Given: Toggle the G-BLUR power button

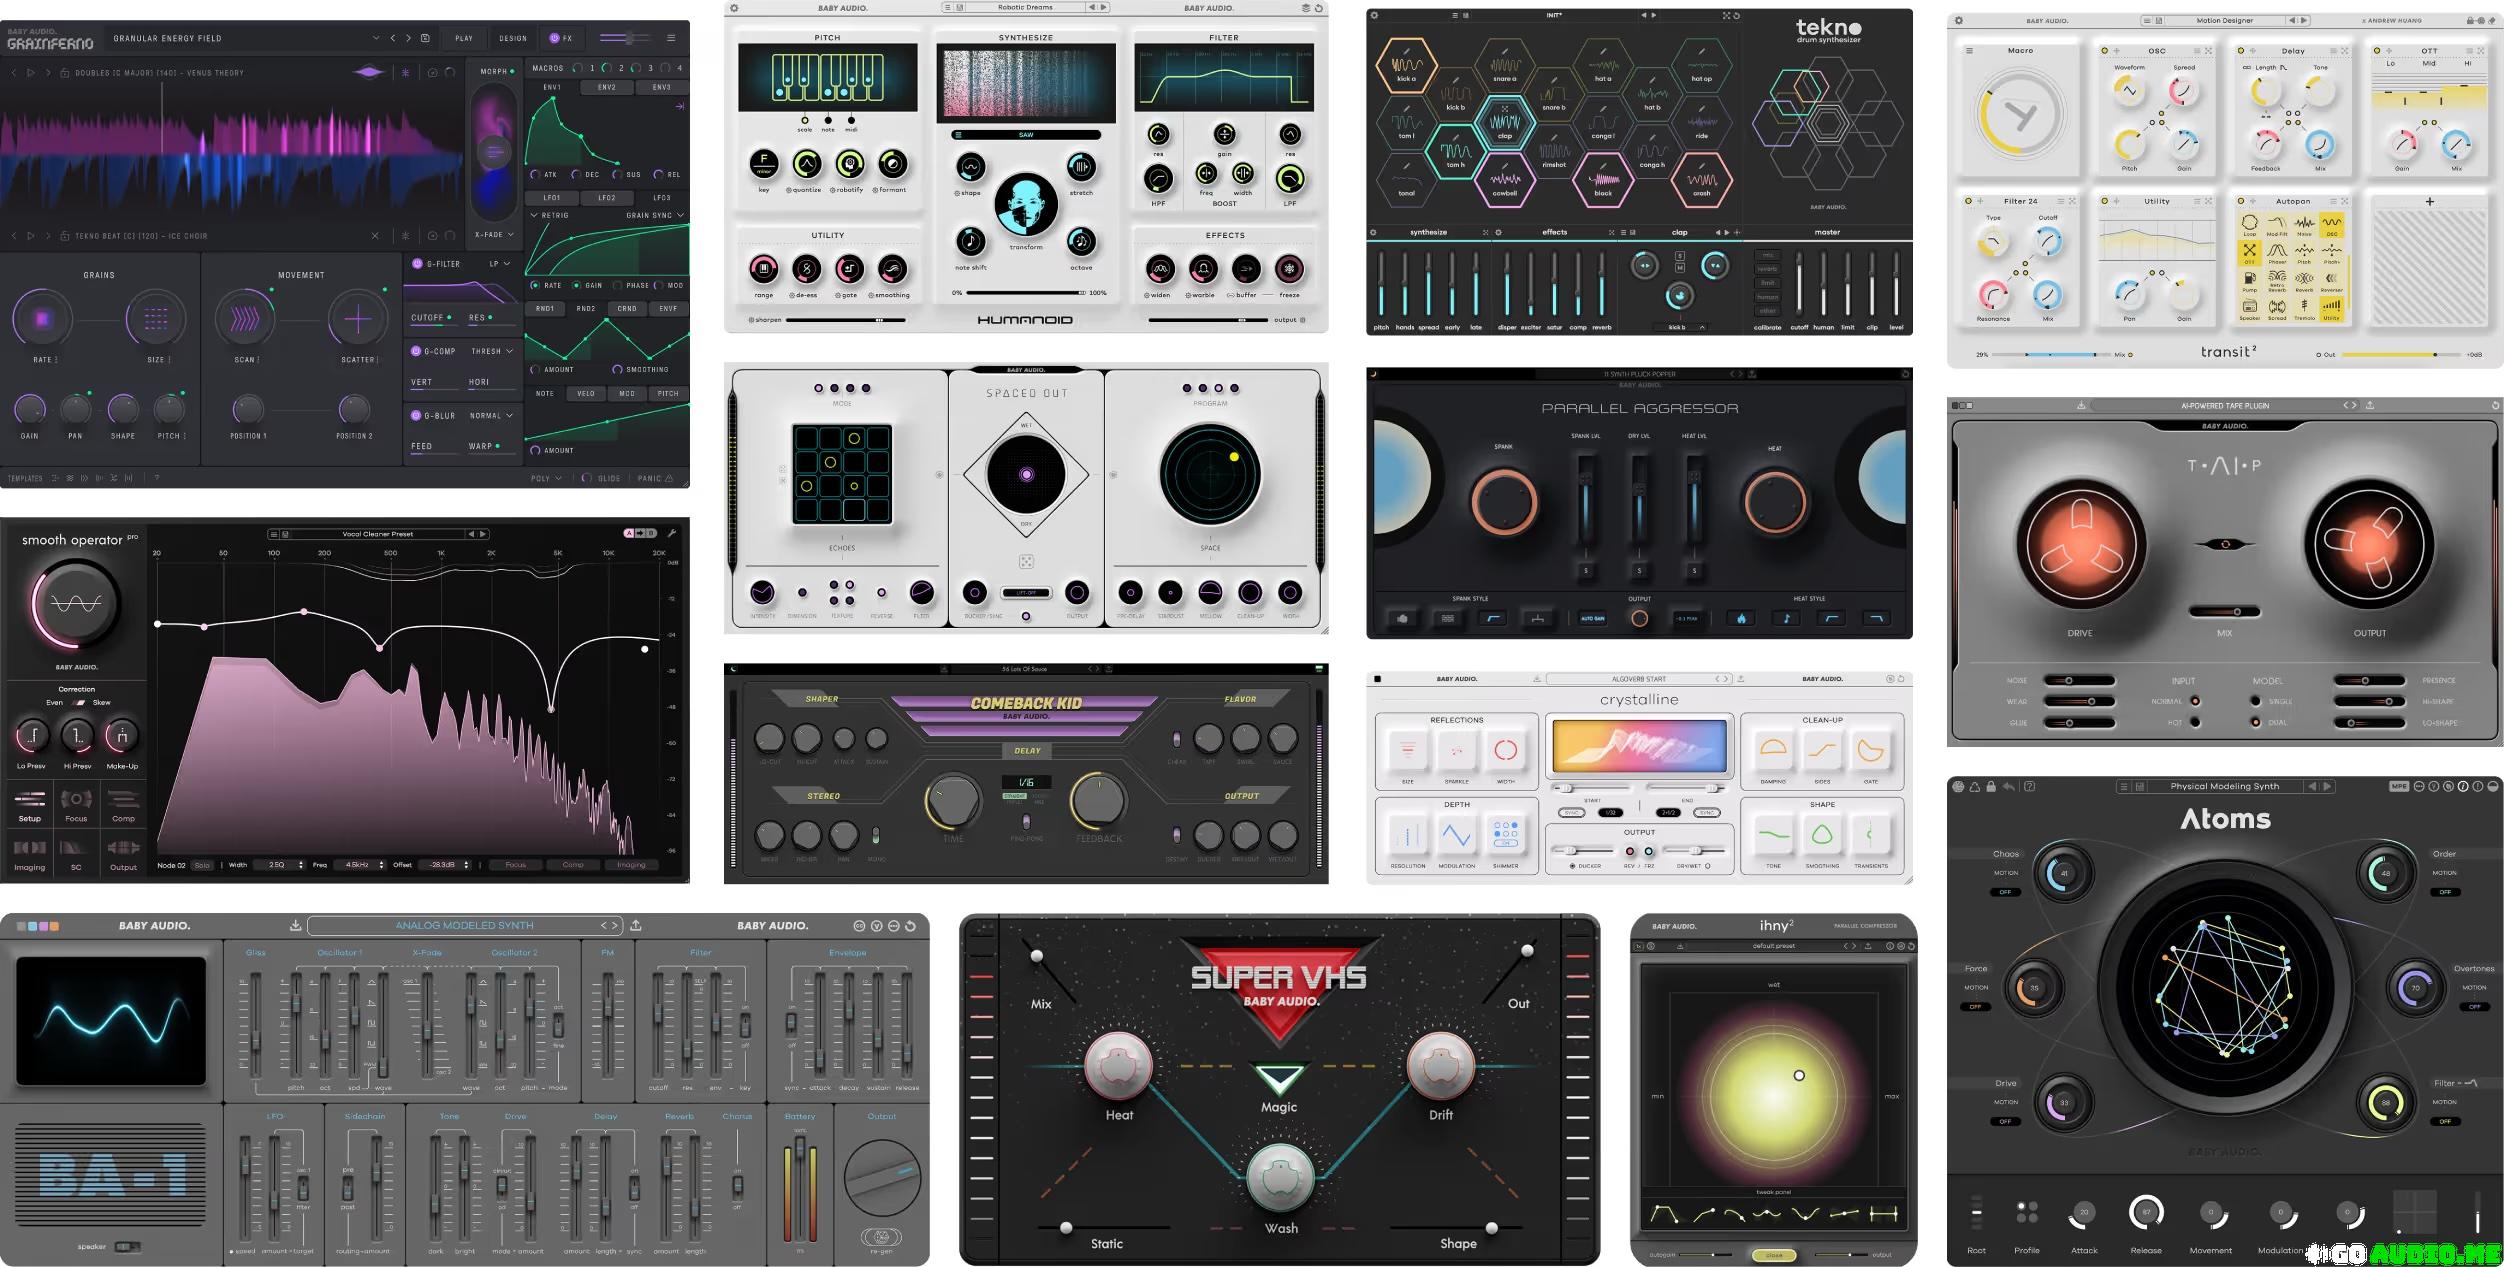Looking at the screenshot, I should pos(417,415).
